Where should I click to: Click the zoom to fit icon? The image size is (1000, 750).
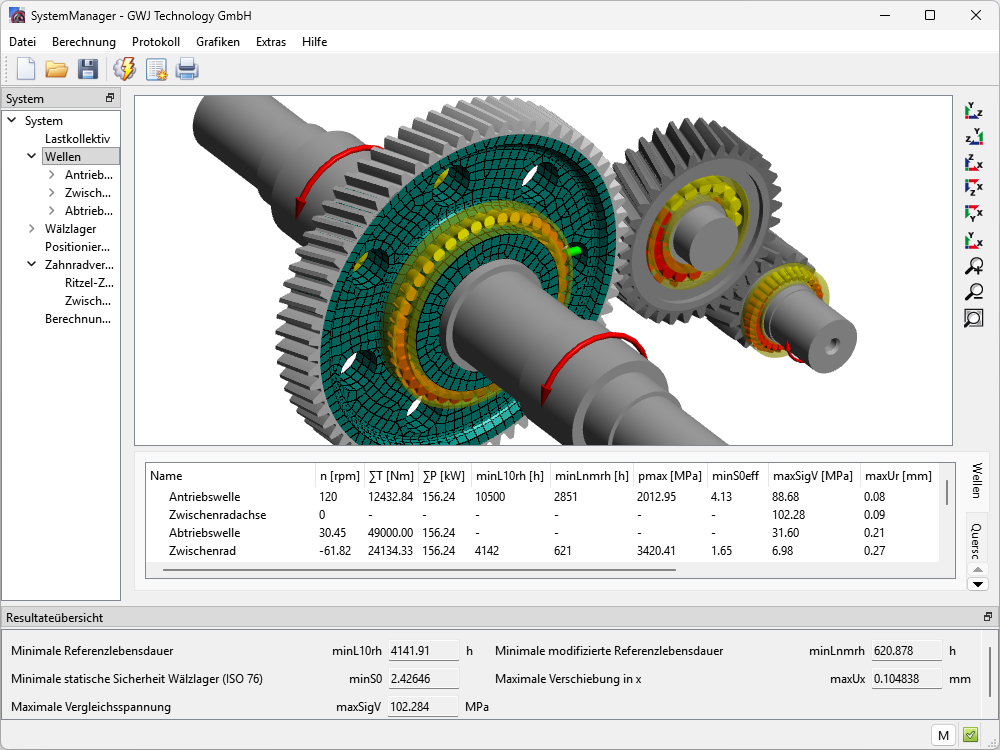(x=973, y=318)
